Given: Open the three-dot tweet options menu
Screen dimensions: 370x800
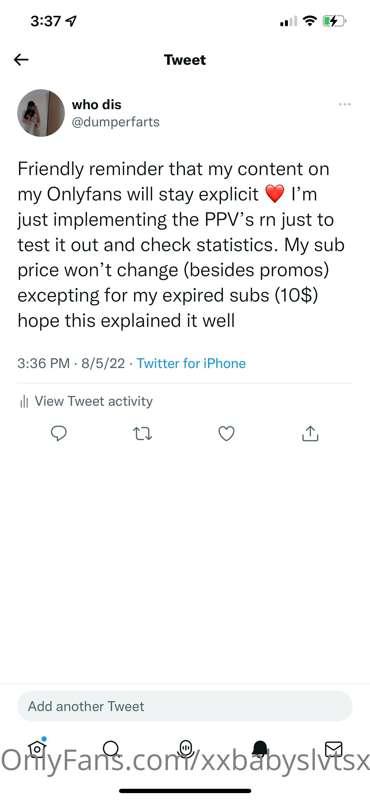Looking at the screenshot, I should [344, 104].
